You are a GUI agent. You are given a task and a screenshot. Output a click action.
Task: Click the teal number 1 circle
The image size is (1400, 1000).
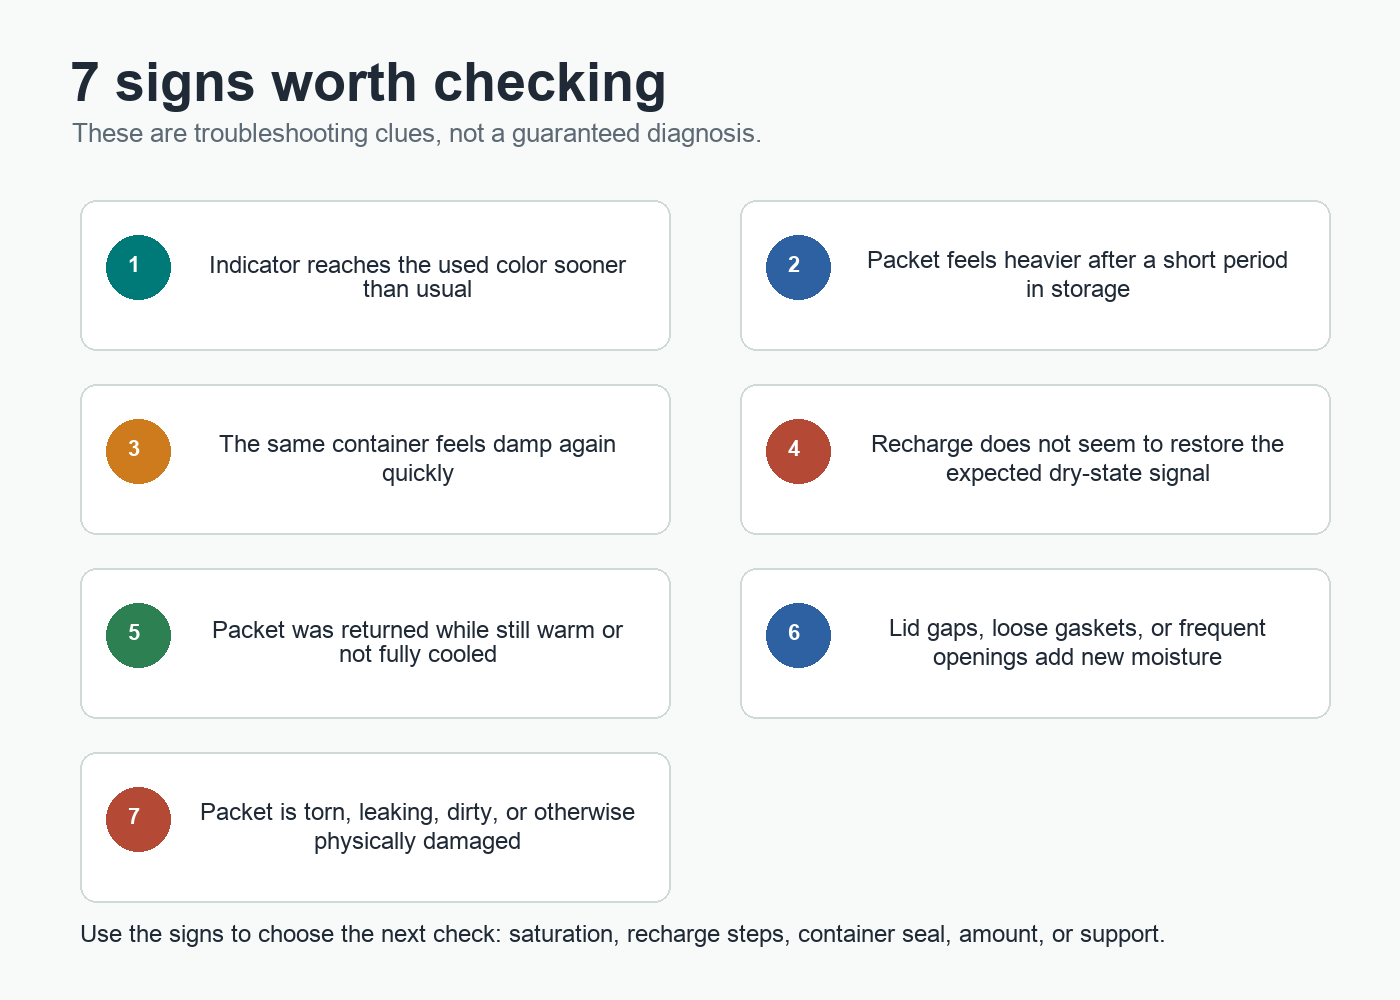click(x=138, y=267)
